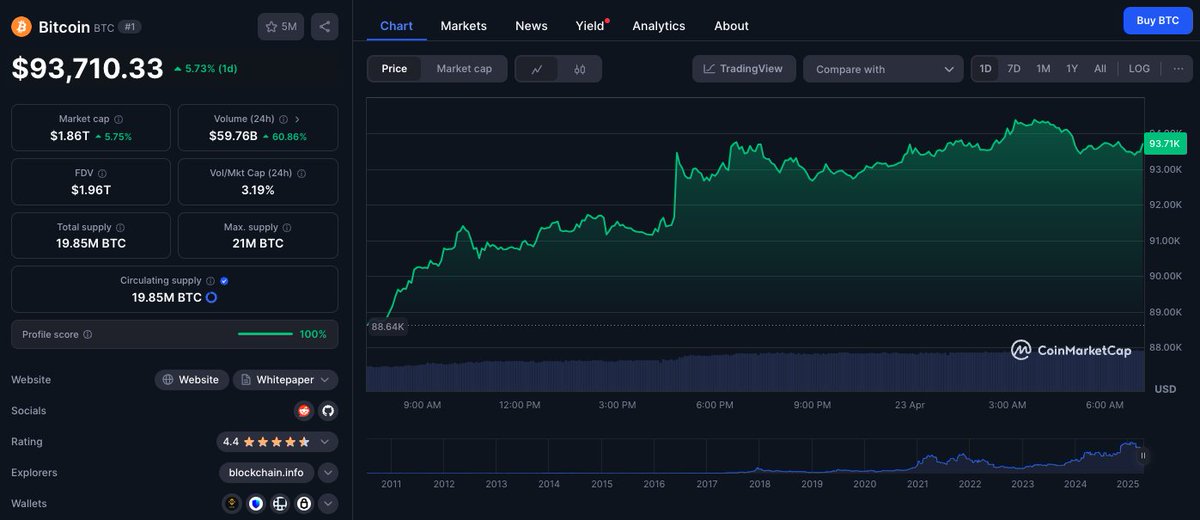
Task: Select the 1Y time range
Action: point(1072,69)
